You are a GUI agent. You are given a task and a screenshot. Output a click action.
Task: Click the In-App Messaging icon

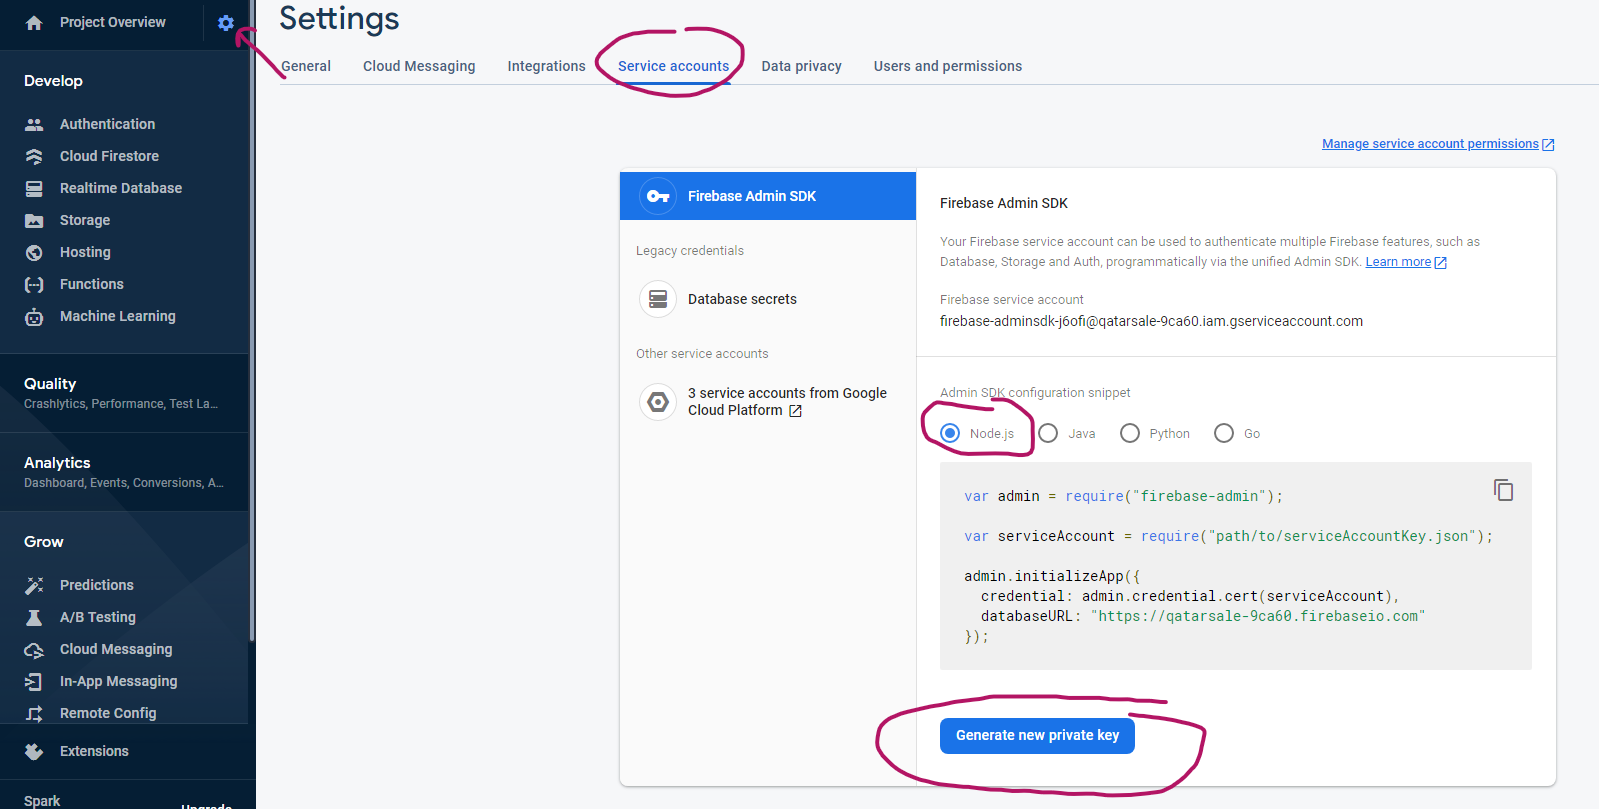click(34, 681)
